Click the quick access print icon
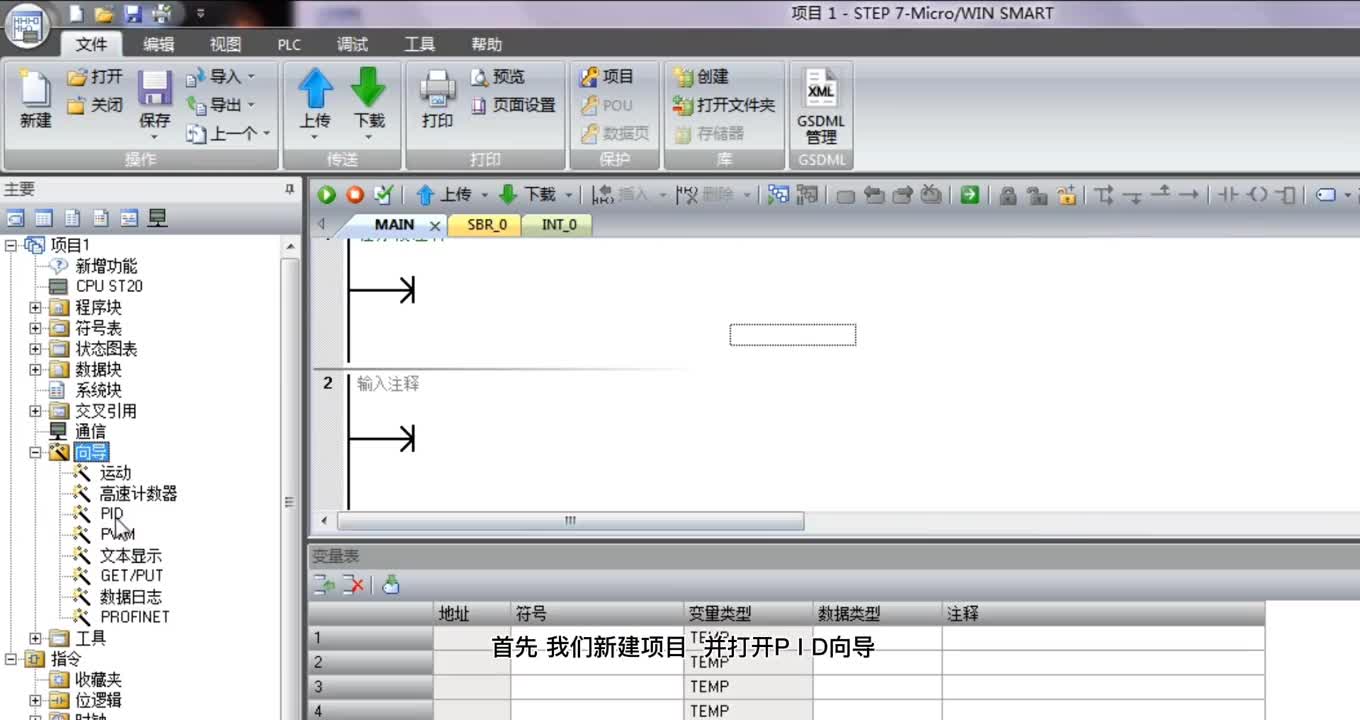 point(161,14)
